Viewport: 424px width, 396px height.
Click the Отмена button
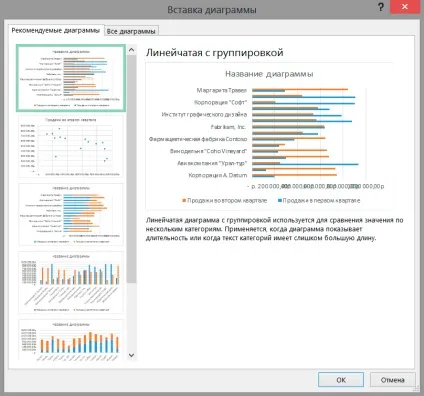(x=392, y=380)
